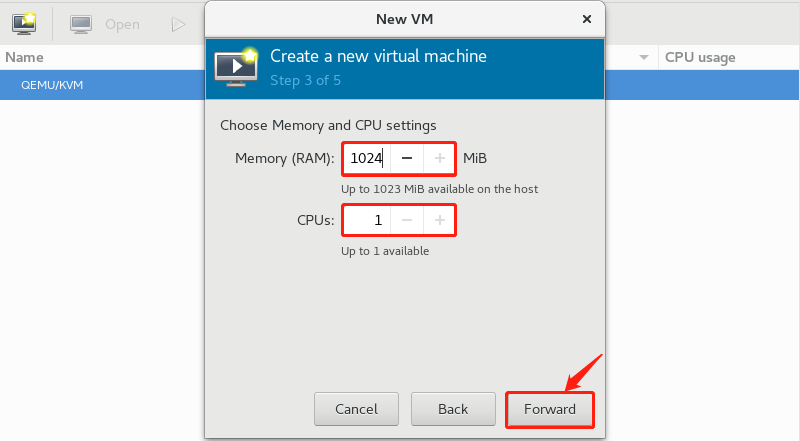Click the Open label in the toolbar
This screenshot has width=800, height=441.
[x=122, y=24]
